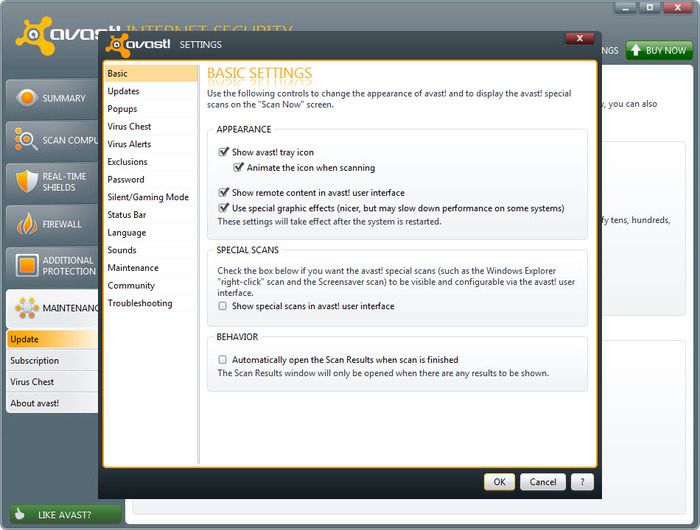Select Virus Chest in settings list
The width and height of the screenshot is (700, 530).
pos(129,127)
